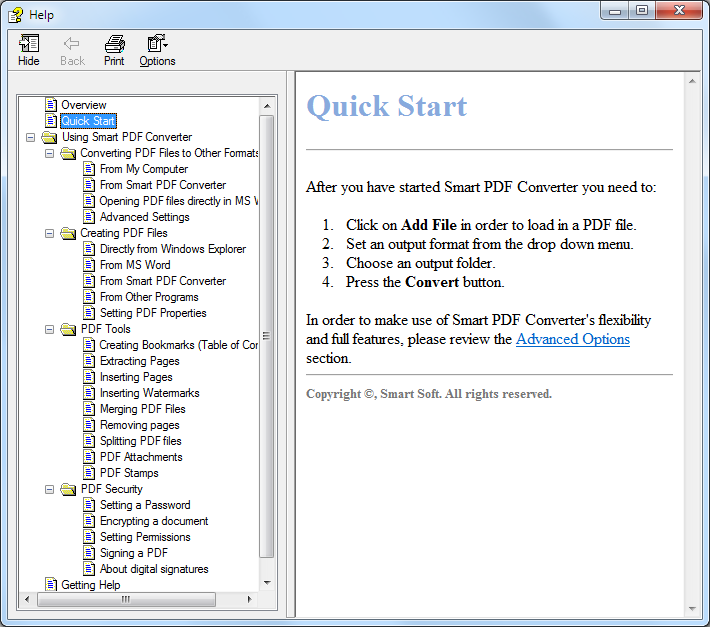Select the Advanced Settings topic
Screen dimensions: 710x627
144,217
